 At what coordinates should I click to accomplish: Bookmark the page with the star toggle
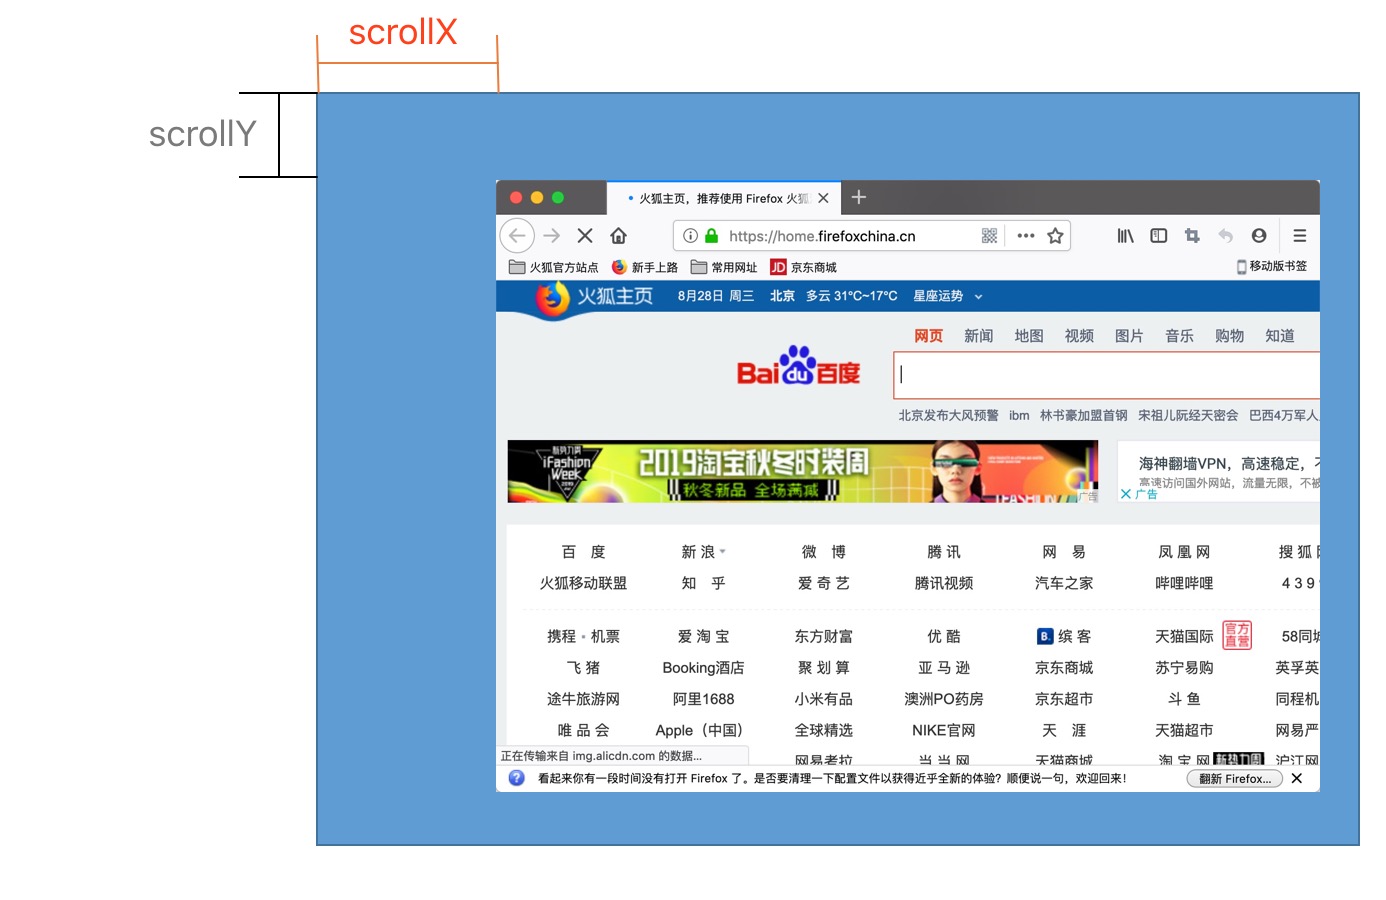[x=1055, y=235]
